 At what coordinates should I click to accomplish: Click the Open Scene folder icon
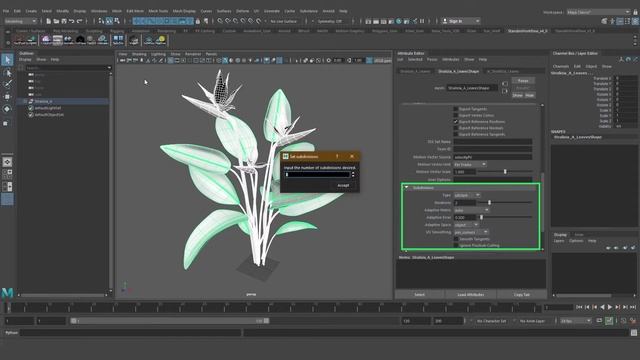point(56,21)
